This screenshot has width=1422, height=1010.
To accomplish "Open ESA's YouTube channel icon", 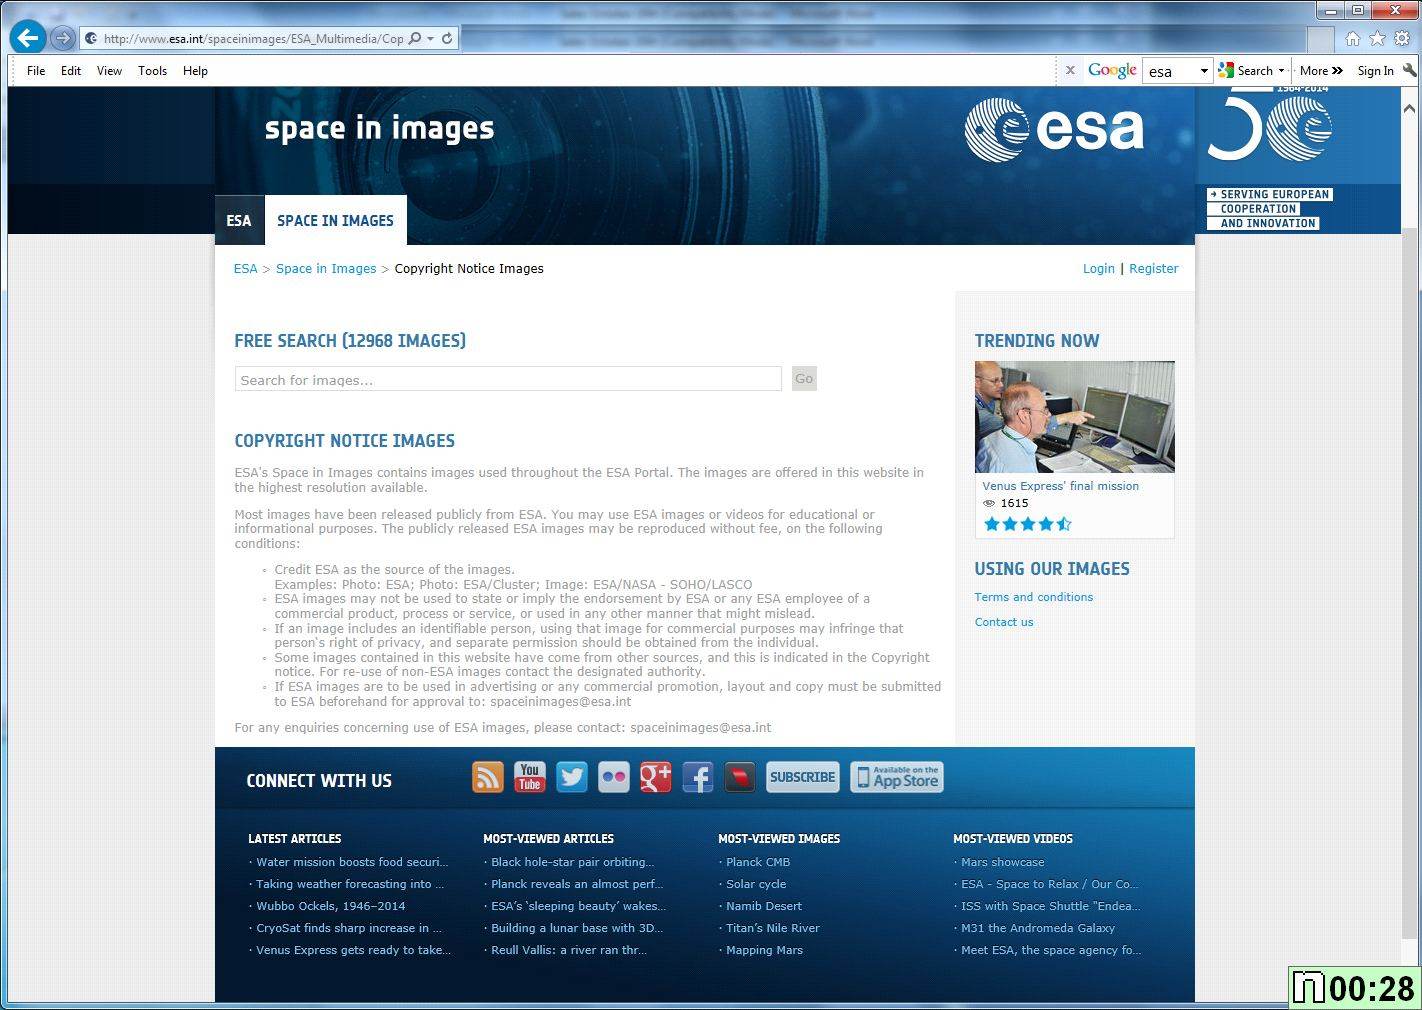I will click(530, 777).
